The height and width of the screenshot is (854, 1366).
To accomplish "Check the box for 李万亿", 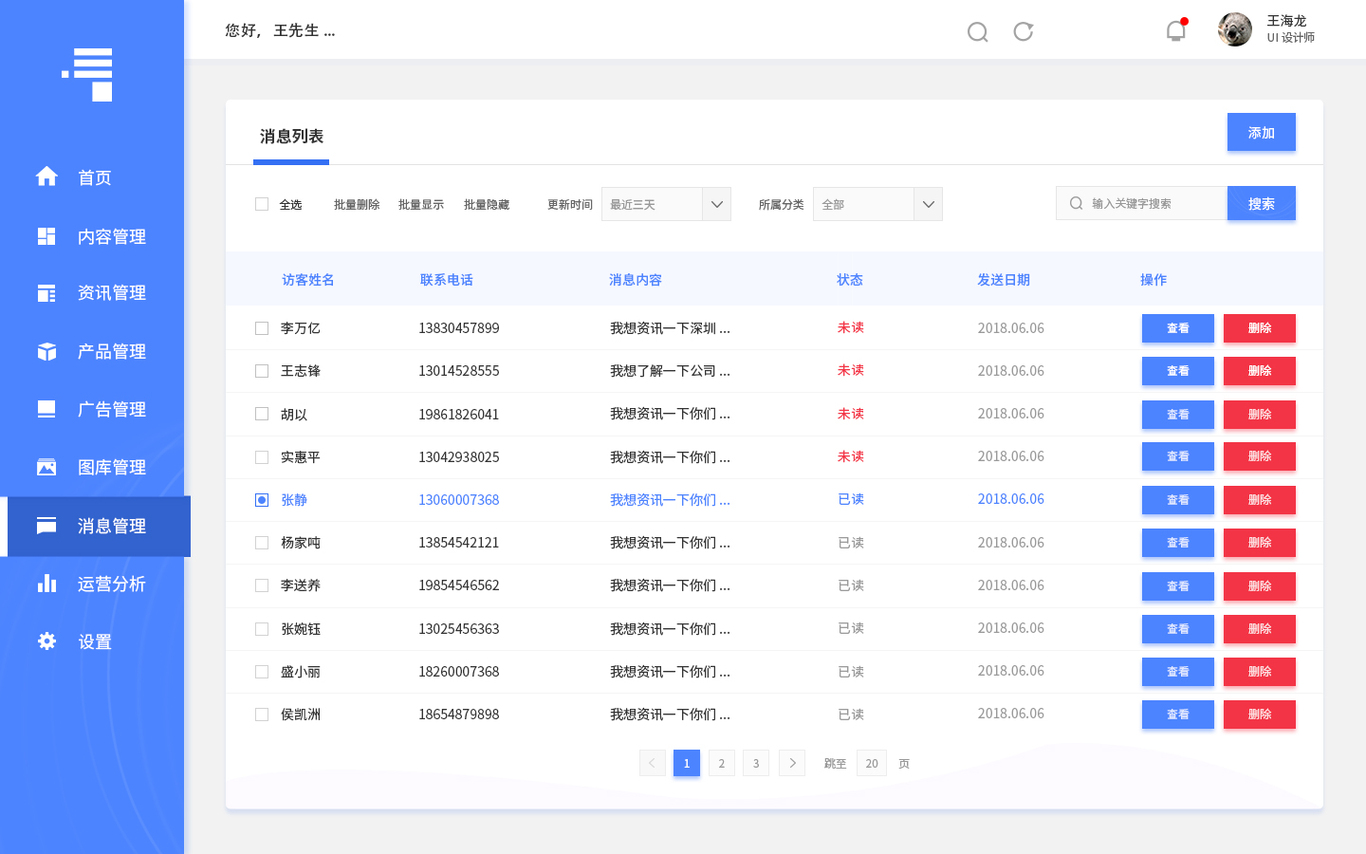I will 262,328.
